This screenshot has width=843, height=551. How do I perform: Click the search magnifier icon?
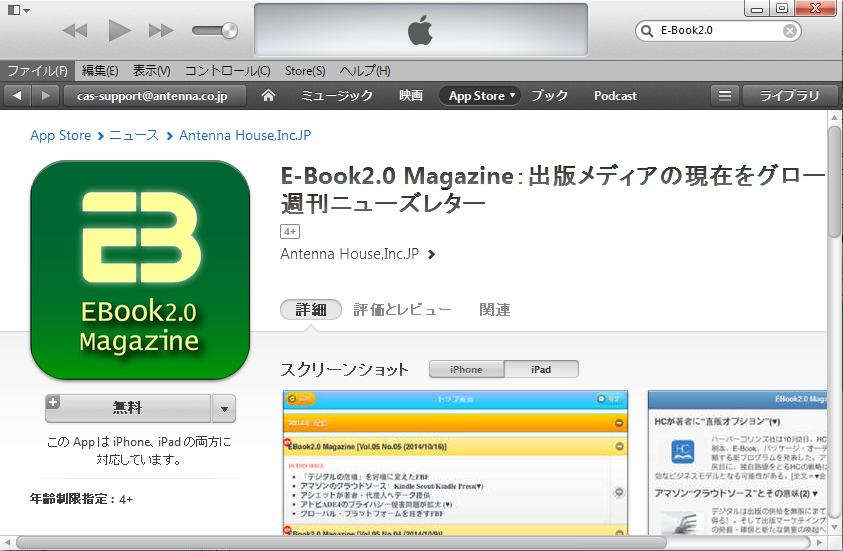pos(647,31)
